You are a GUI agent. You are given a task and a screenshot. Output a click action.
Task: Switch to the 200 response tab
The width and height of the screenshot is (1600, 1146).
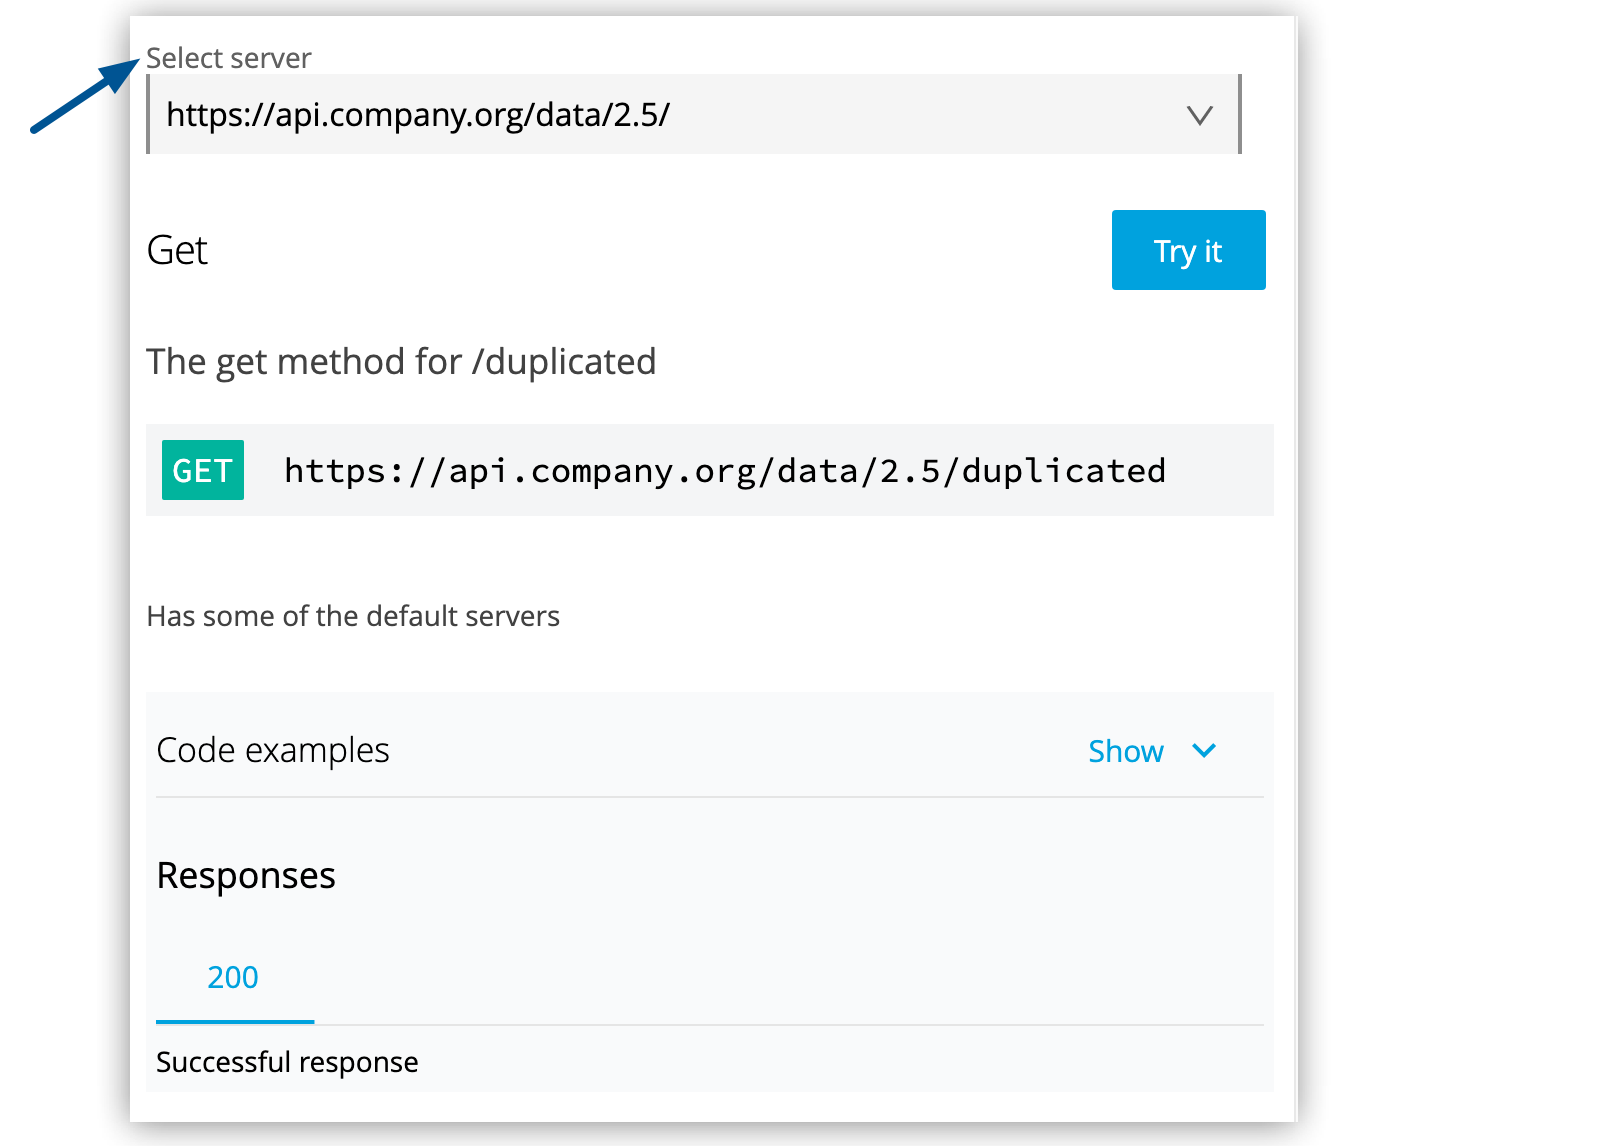233,977
